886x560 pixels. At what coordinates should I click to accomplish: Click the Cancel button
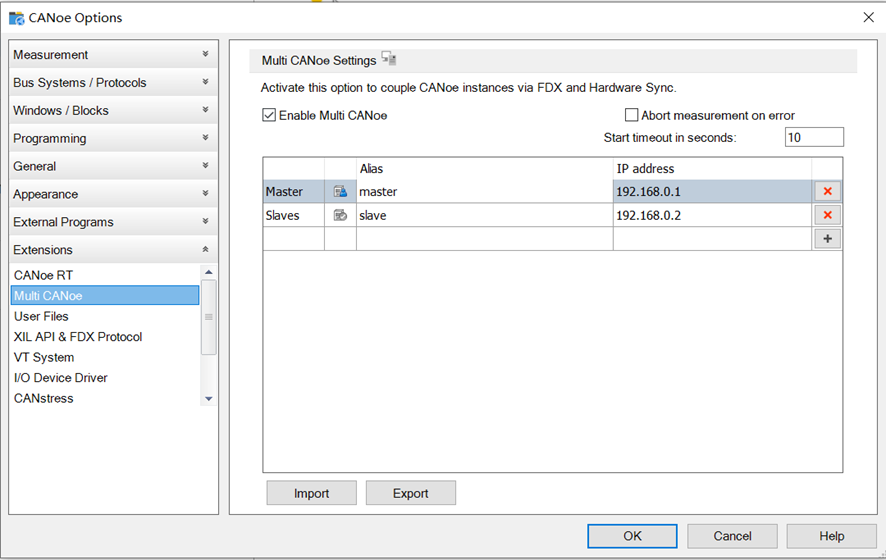pos(732,536)
